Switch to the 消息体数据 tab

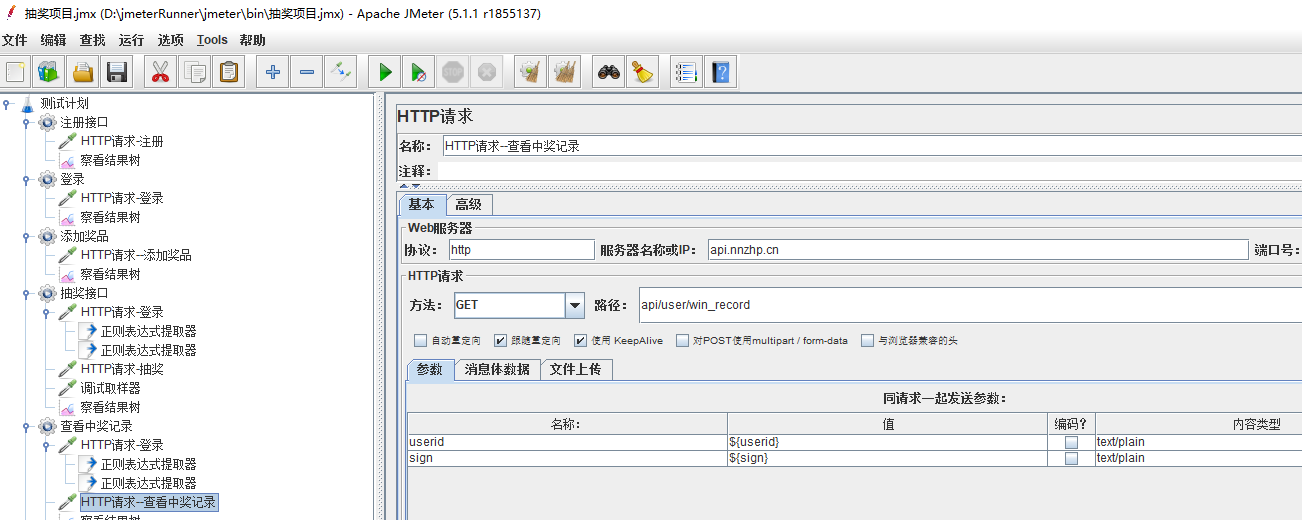pos(497,369)
